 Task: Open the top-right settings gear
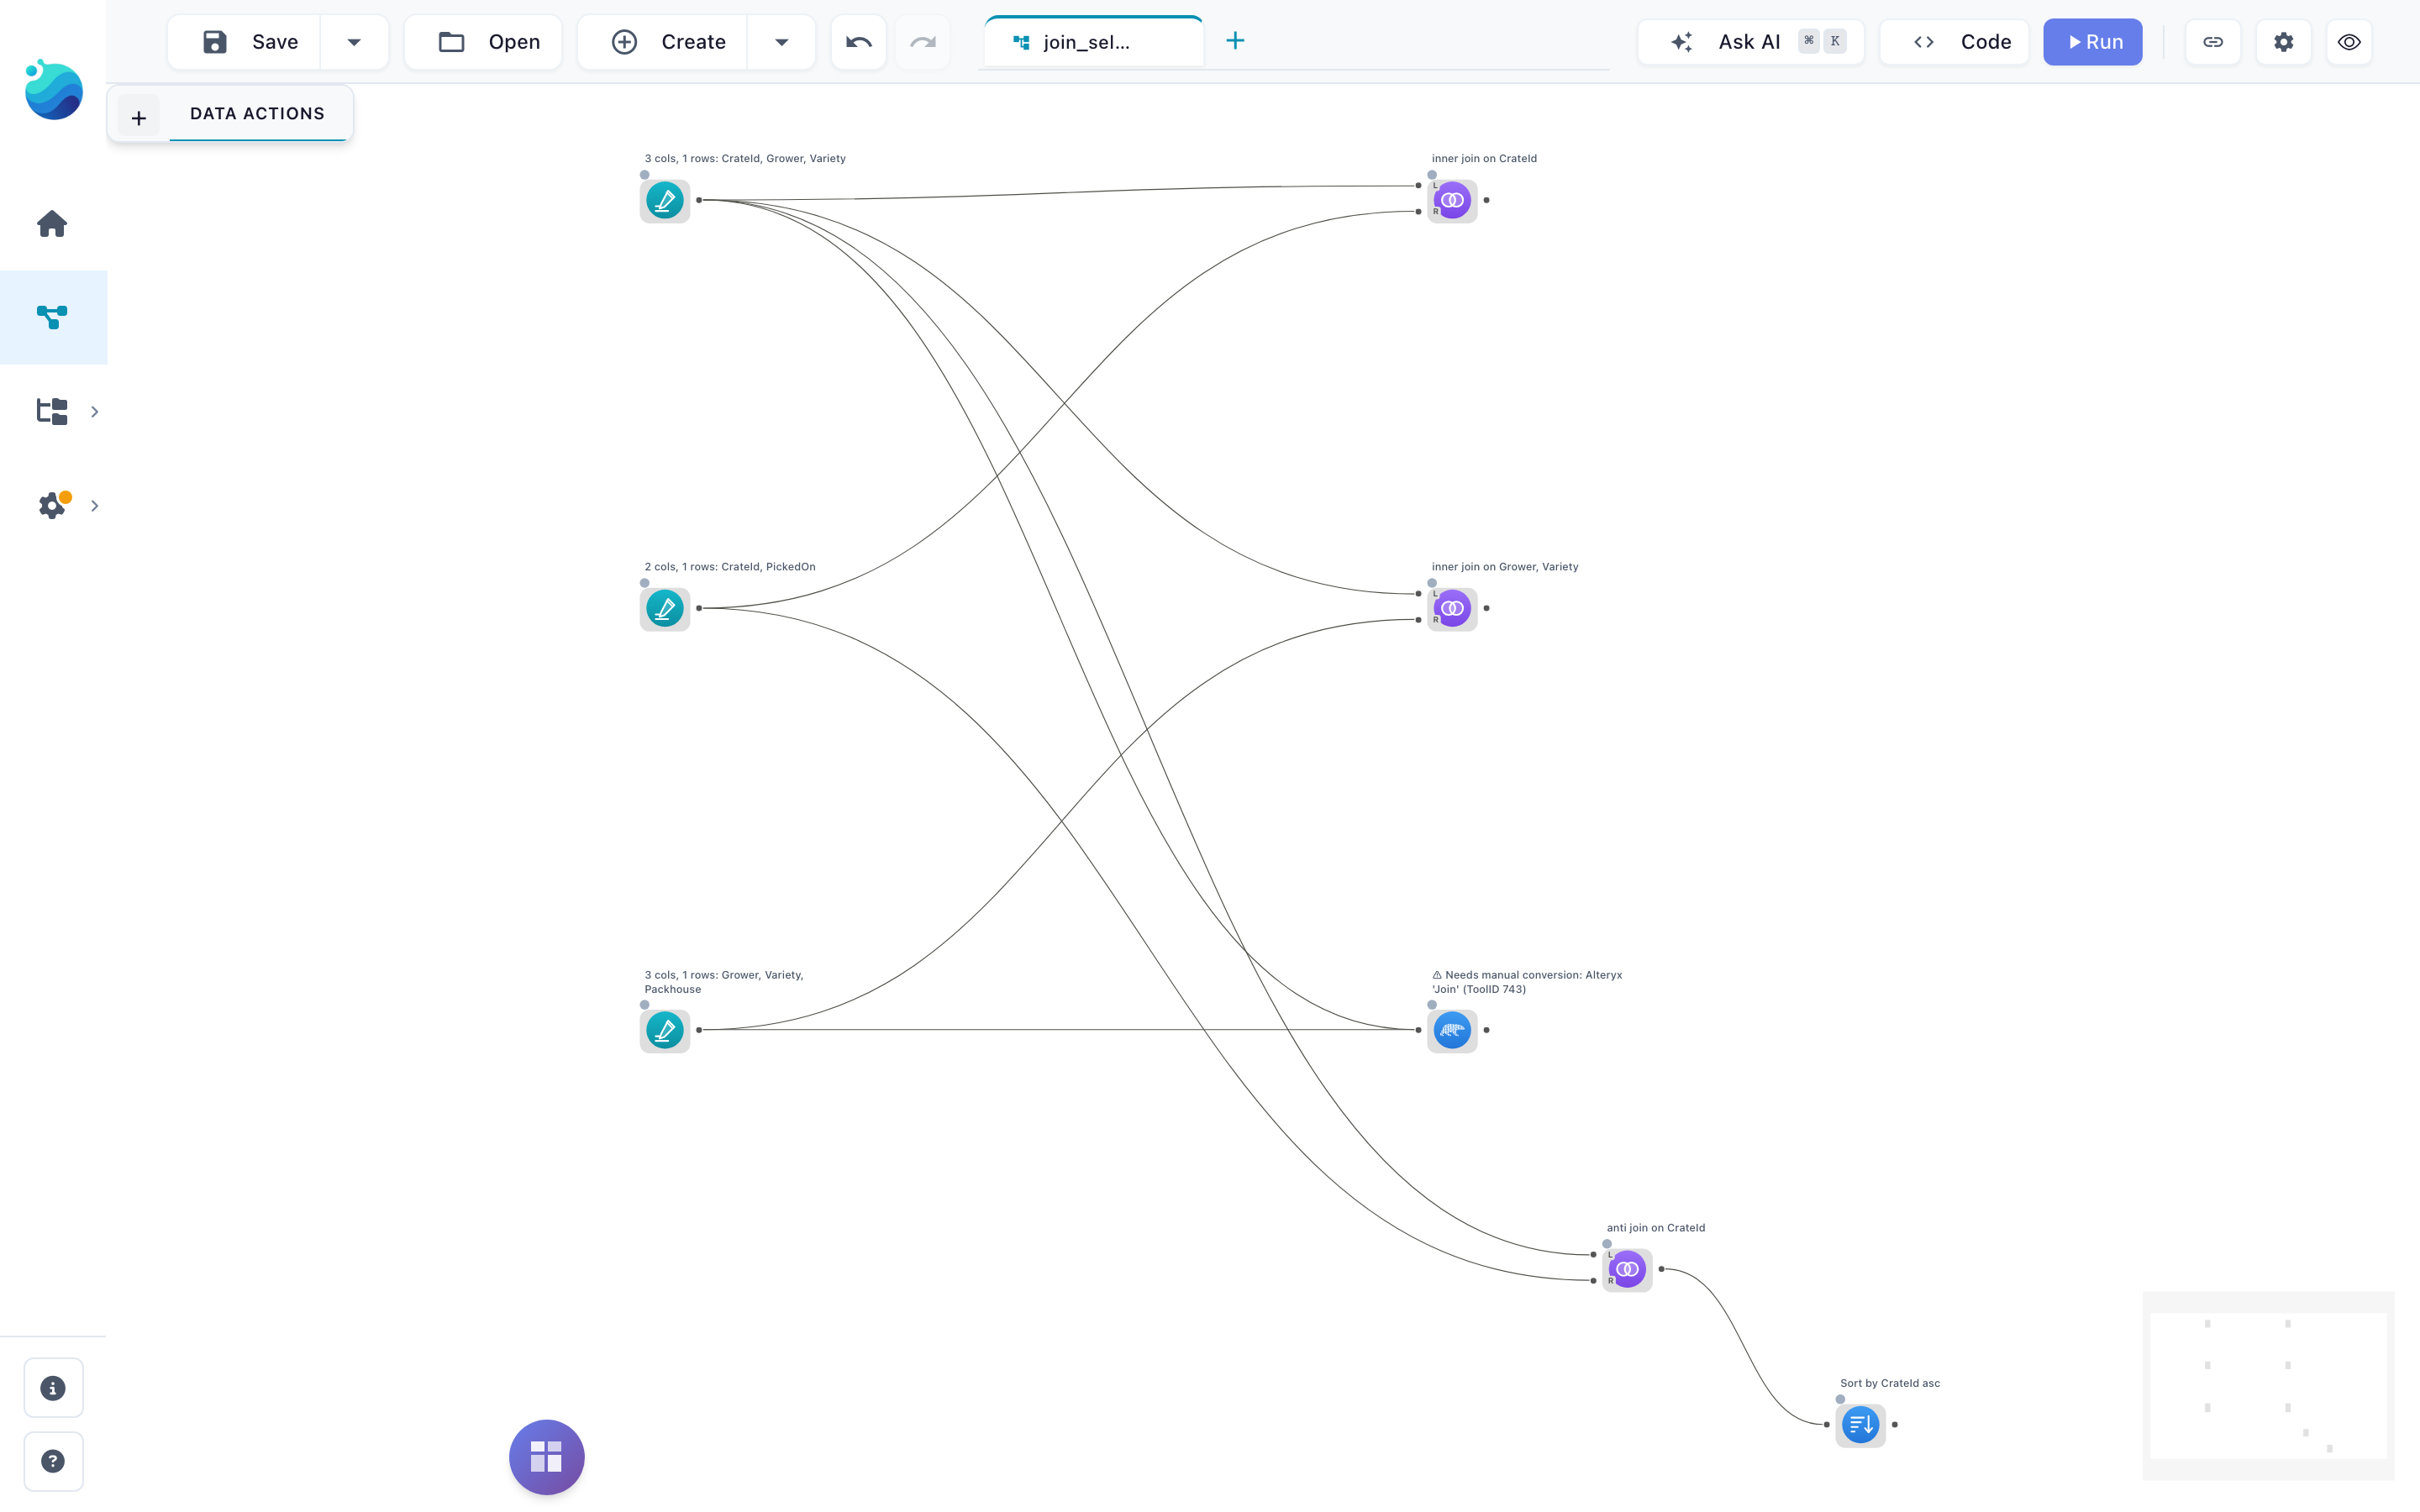click(x=2284, y=42)
